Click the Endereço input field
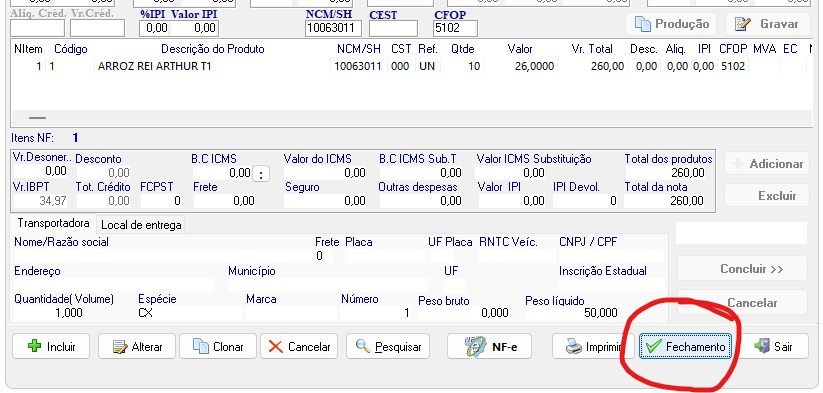The height and width of the screenshot is (393, 823). click(114, 285)
